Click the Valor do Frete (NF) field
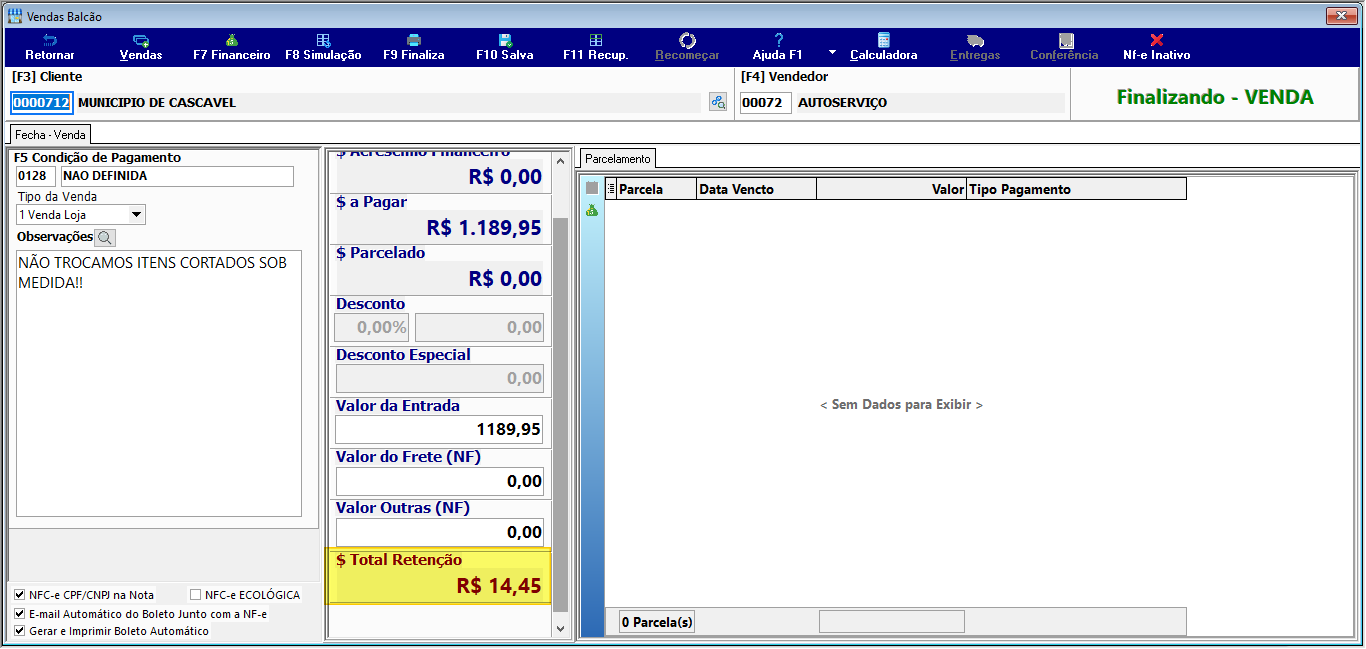Screen dimensions: 1366x649 click(440, 481)
